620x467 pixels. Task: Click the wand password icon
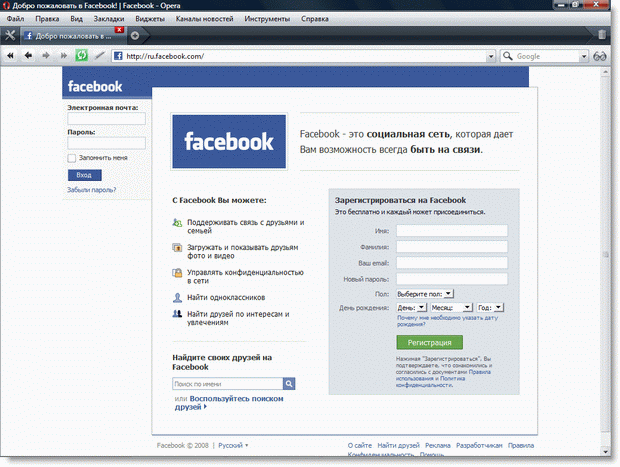pos(100,55)
